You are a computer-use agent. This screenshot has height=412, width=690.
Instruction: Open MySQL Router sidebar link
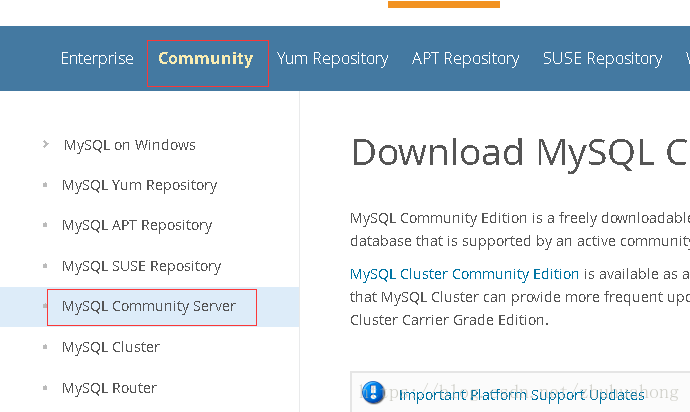click(110, 388)
